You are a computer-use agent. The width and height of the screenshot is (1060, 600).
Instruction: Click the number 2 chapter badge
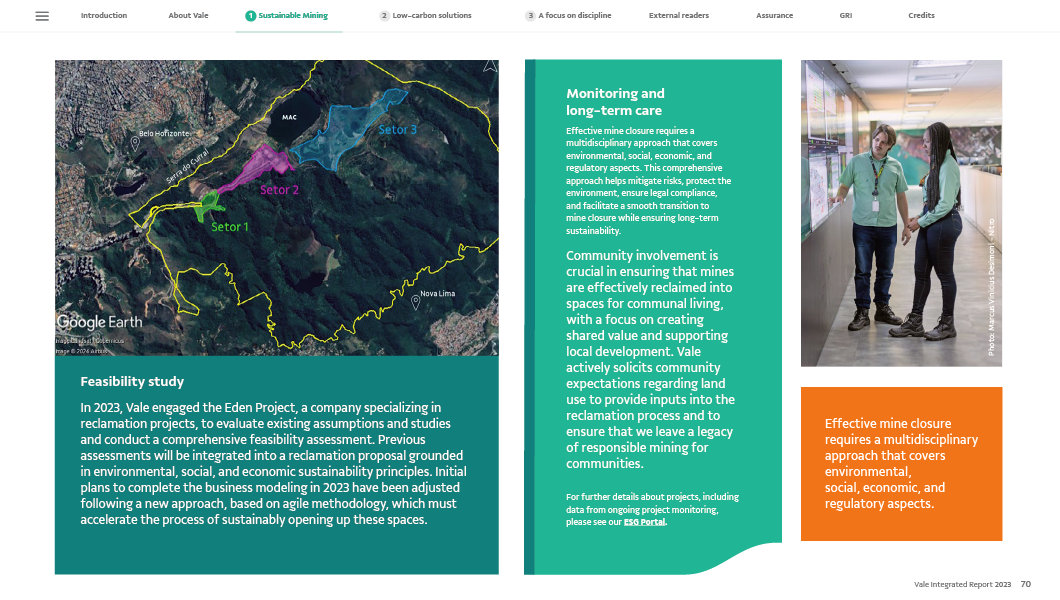384,16
